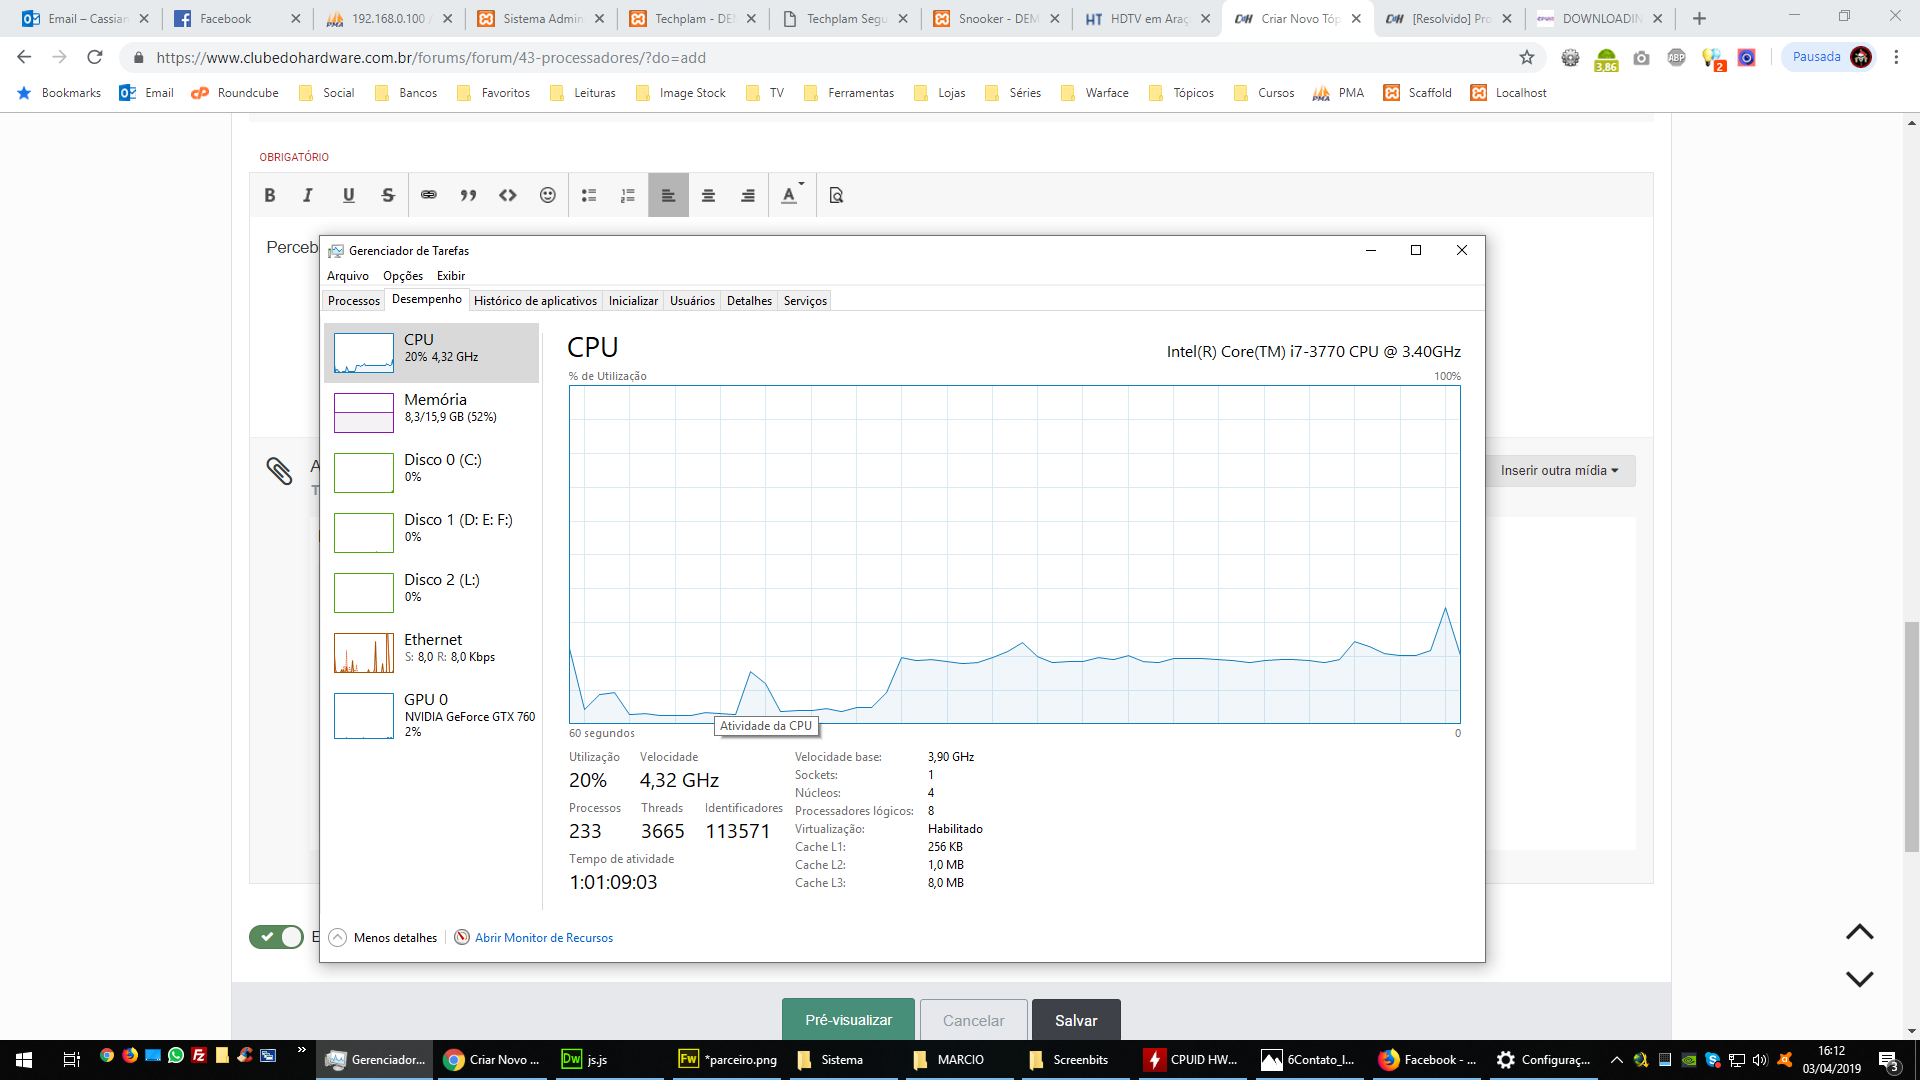This screenshot has height=1080, width=1920.
Task: Select the Memória performance panel
Action: click(x=431, y=413)
